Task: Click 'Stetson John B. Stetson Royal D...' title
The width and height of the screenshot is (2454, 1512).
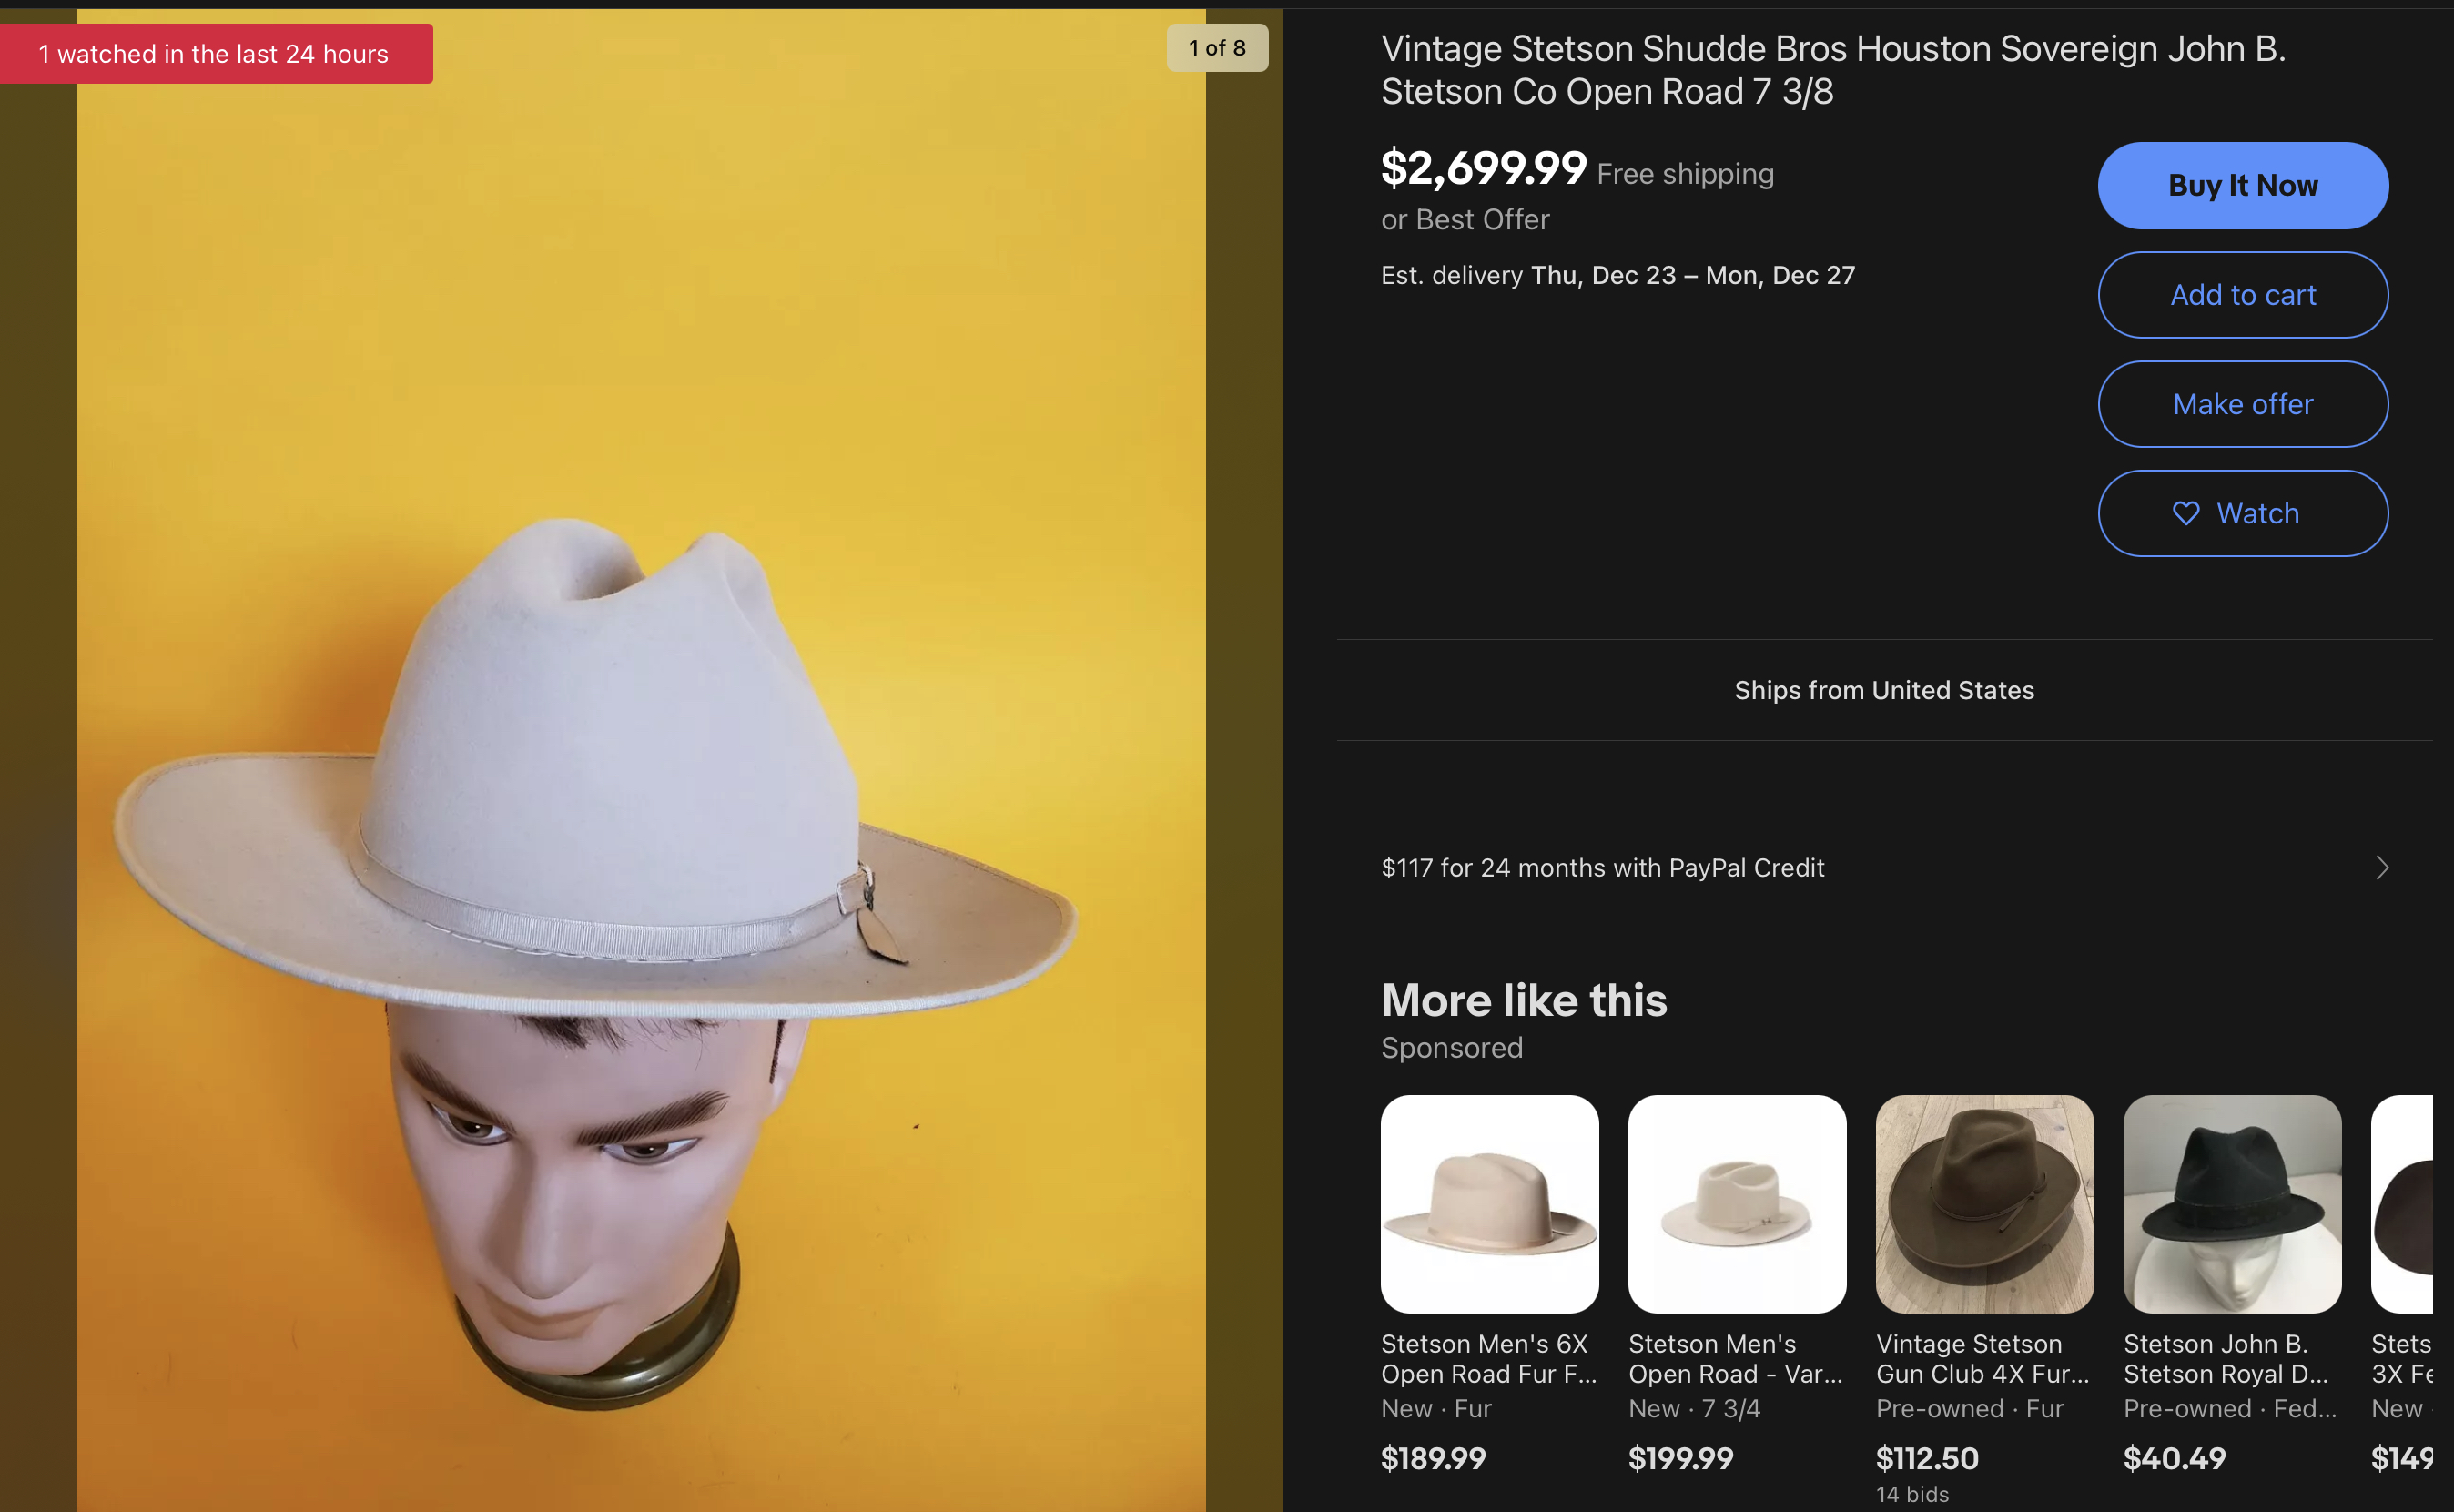Action: click(2226, 1359)
